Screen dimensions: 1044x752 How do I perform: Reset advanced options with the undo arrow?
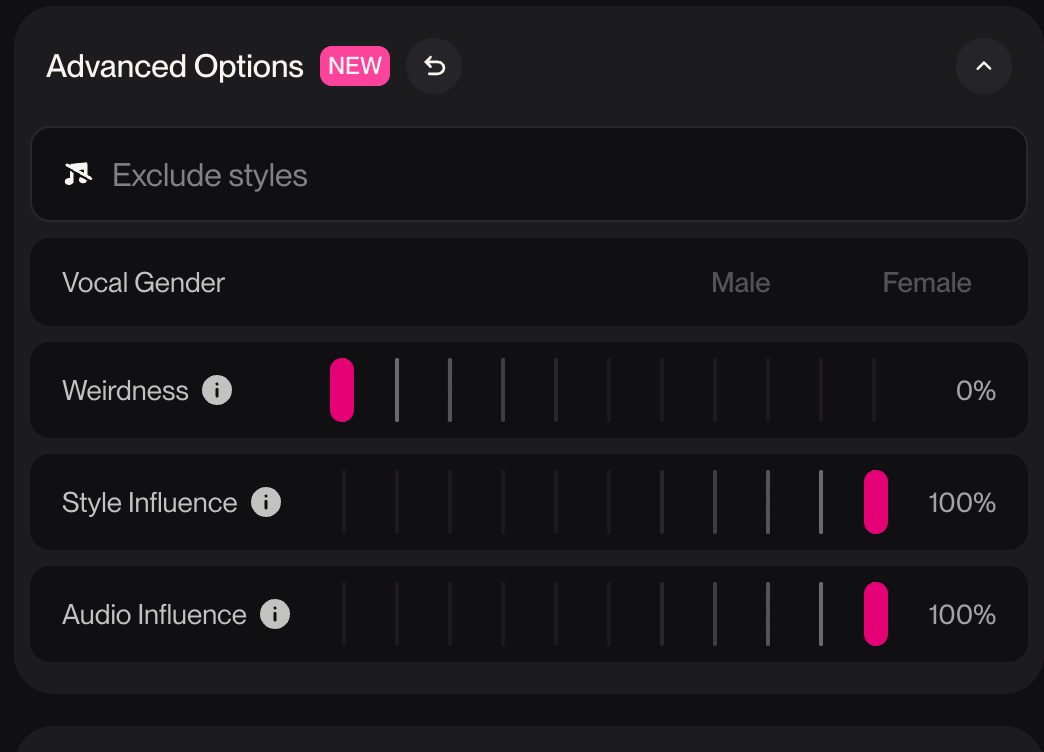coord(434,67)
